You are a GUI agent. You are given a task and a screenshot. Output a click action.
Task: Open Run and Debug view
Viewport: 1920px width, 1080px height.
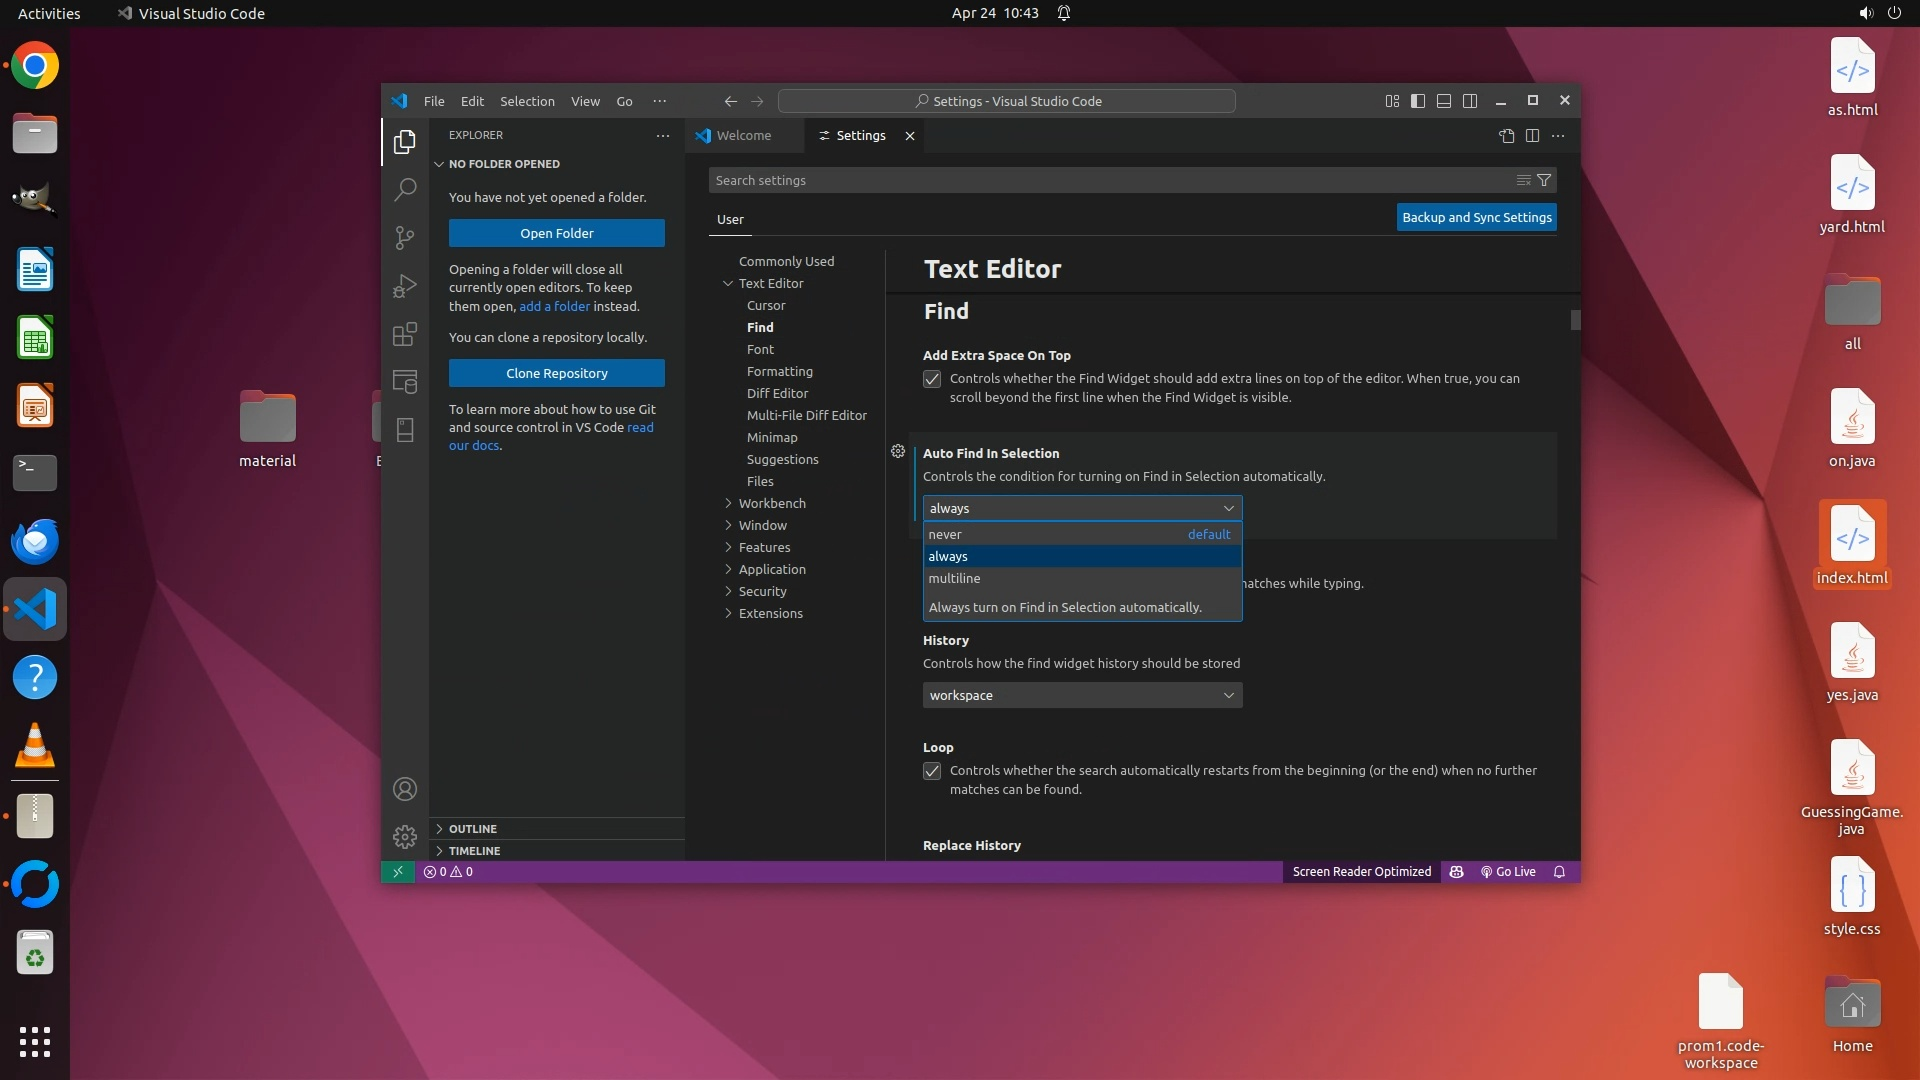click(405, 286)
